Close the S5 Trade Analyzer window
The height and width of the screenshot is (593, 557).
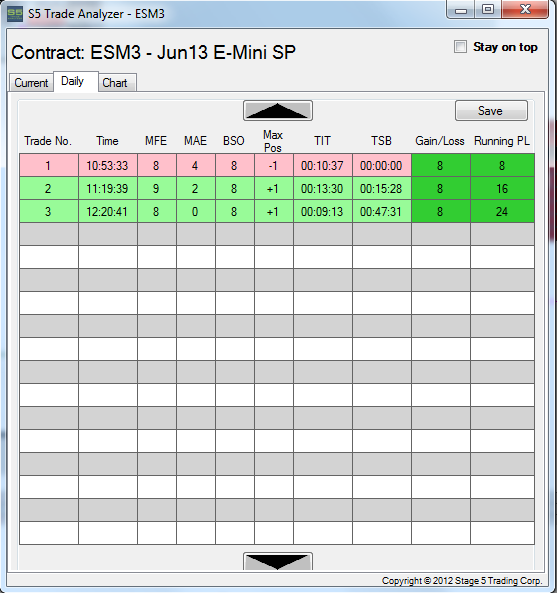click(x=525, y=10)
